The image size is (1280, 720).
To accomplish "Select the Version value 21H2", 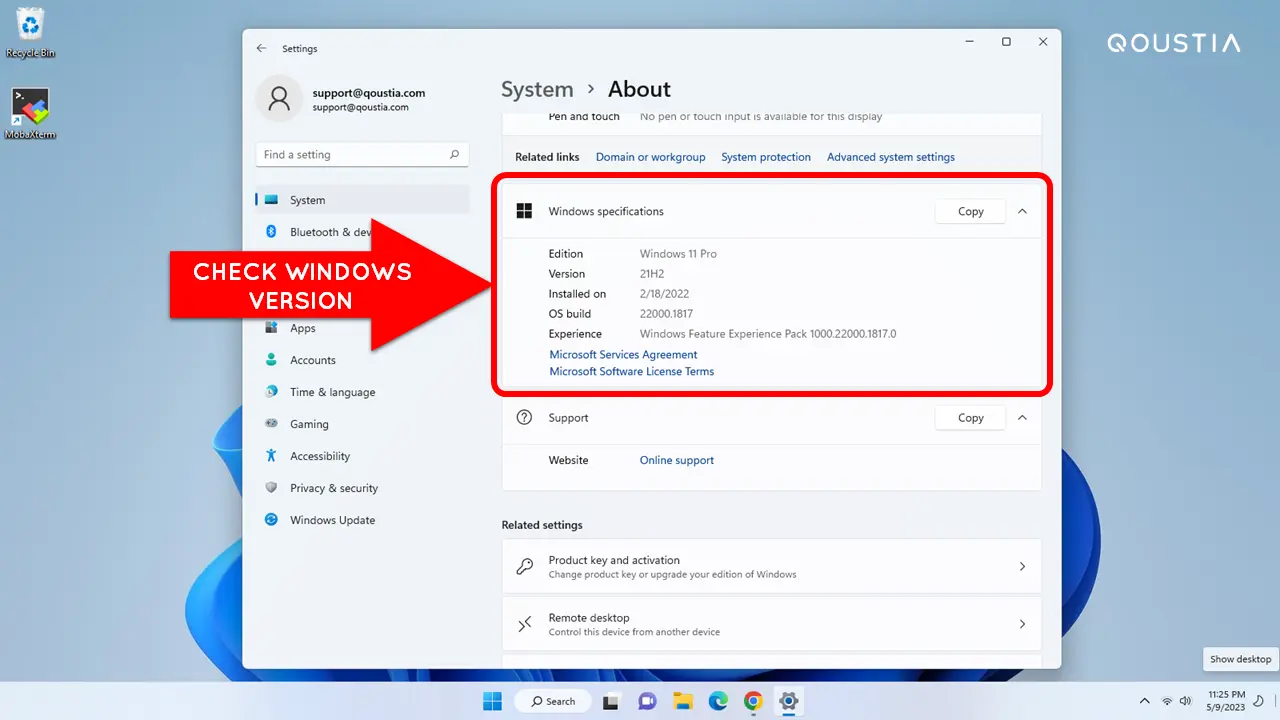I will pos(654,274).
